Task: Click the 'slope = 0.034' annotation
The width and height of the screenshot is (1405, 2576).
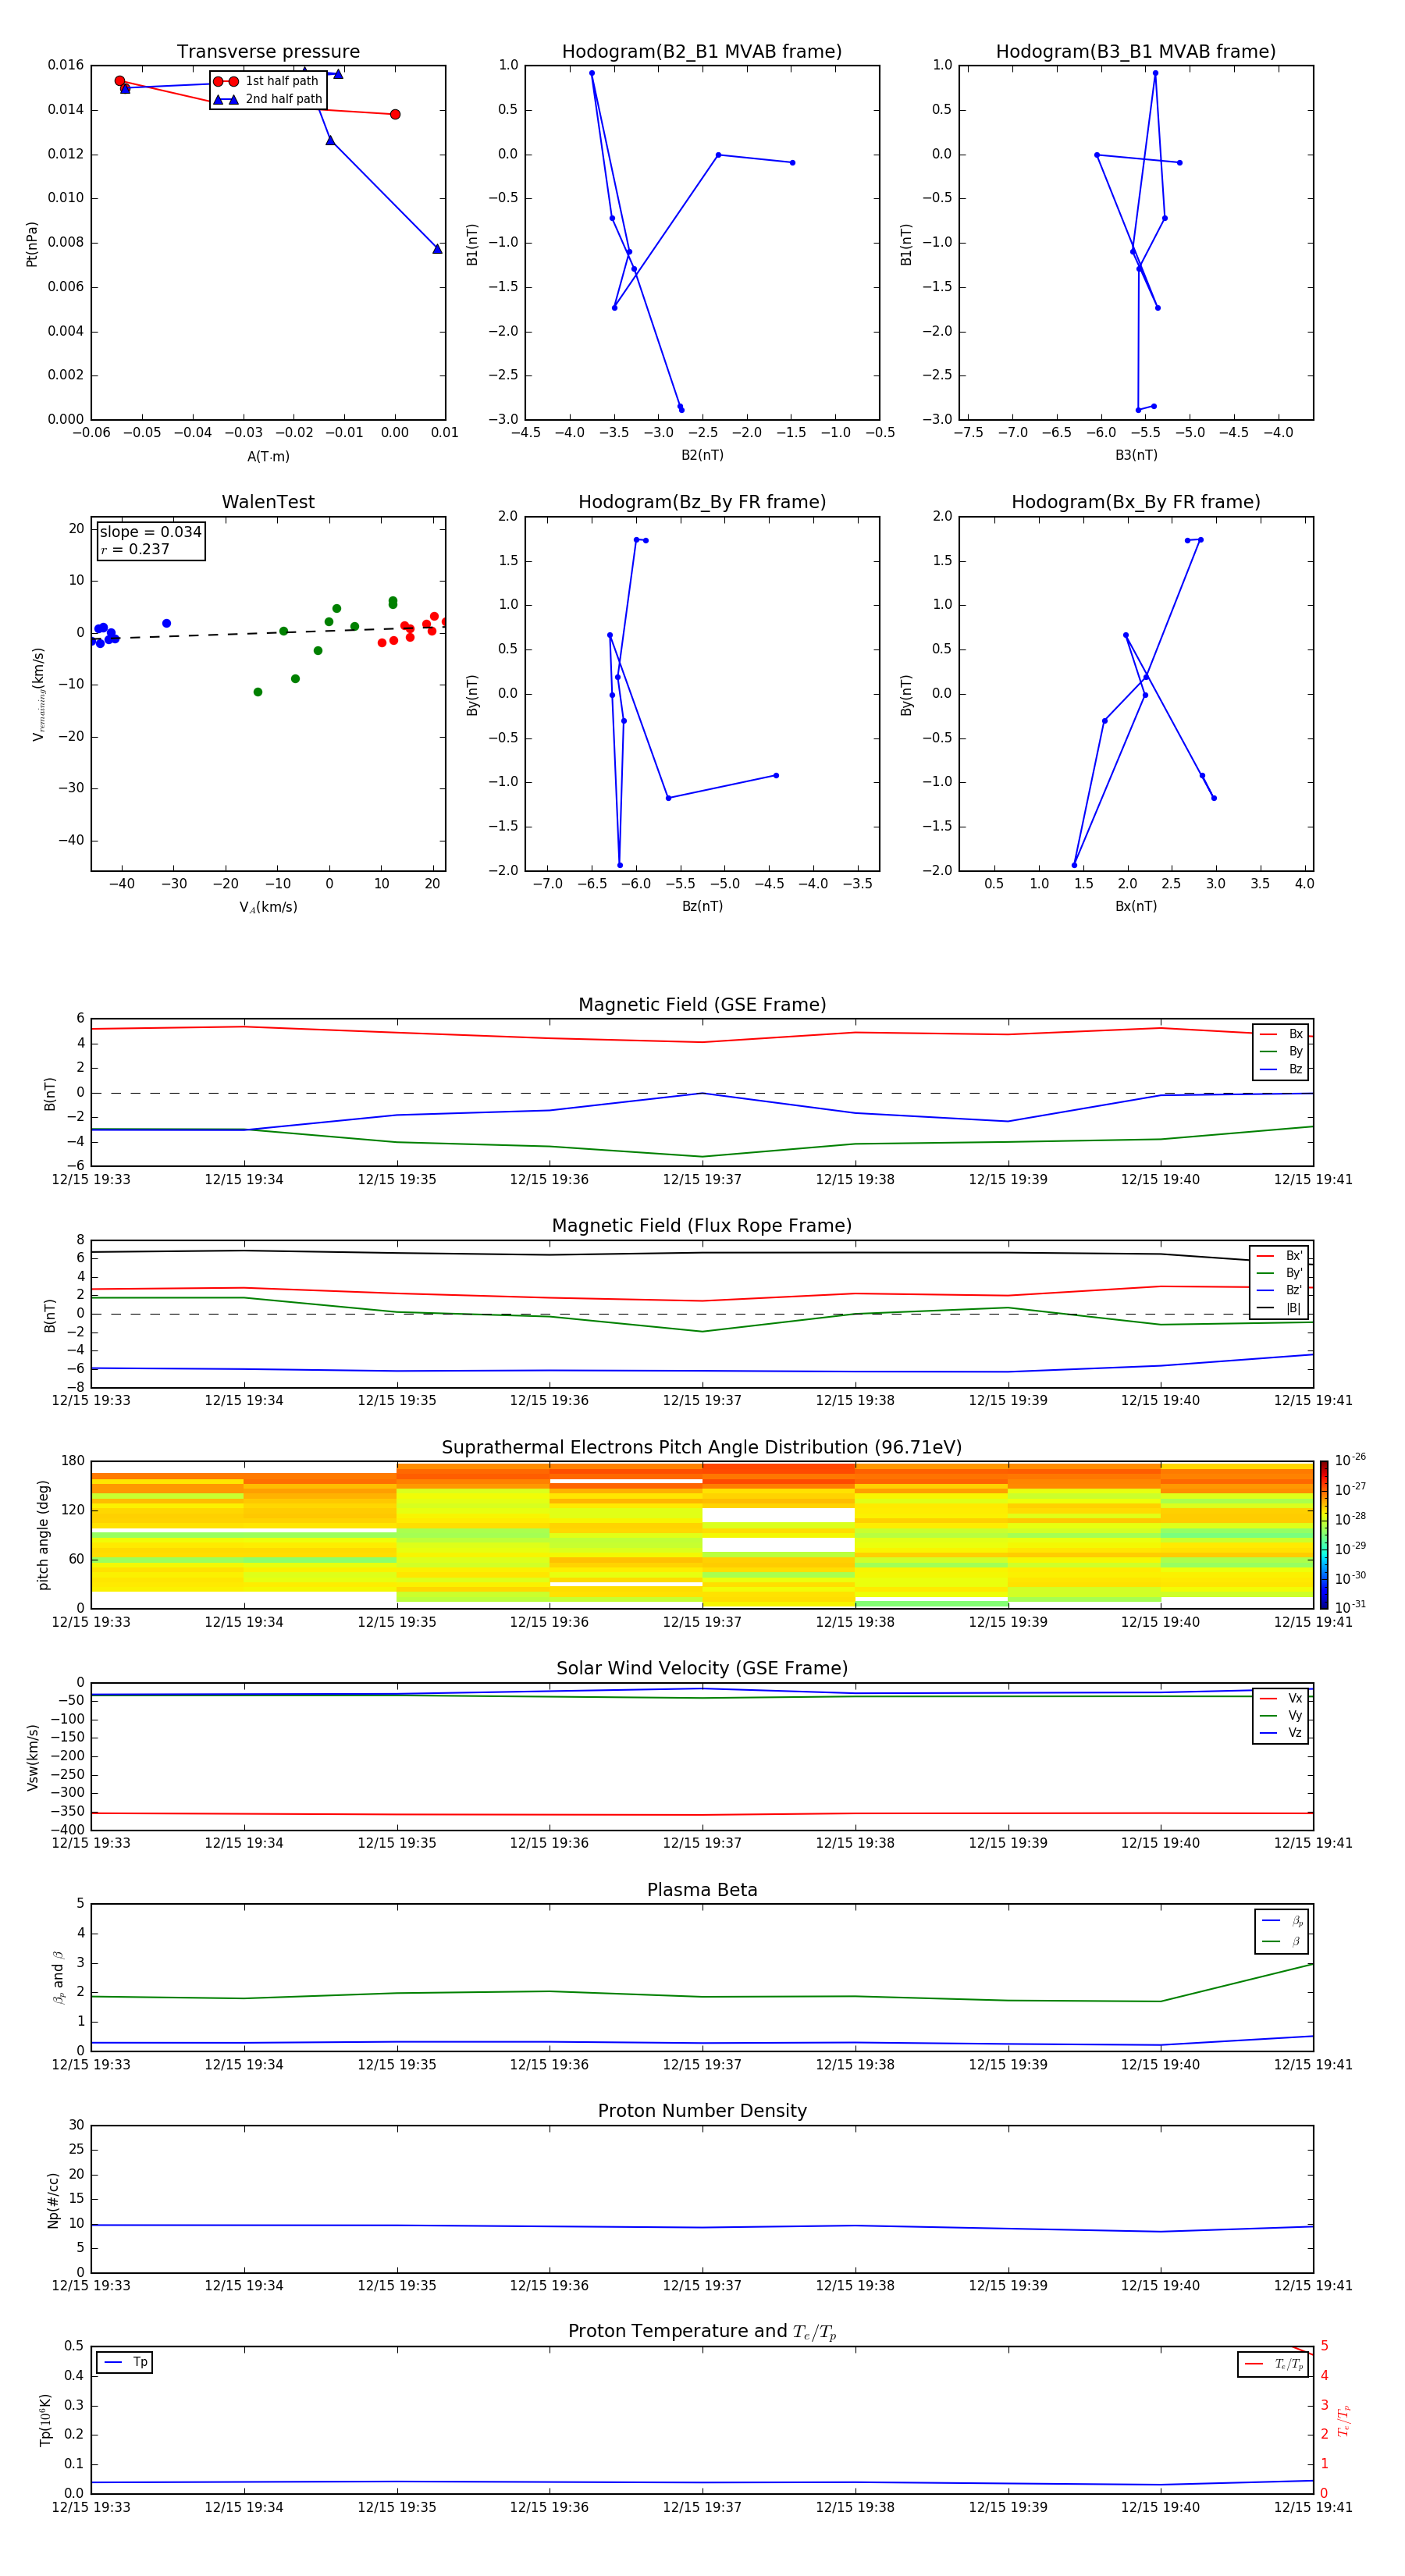Action: [x=150, y=532]
